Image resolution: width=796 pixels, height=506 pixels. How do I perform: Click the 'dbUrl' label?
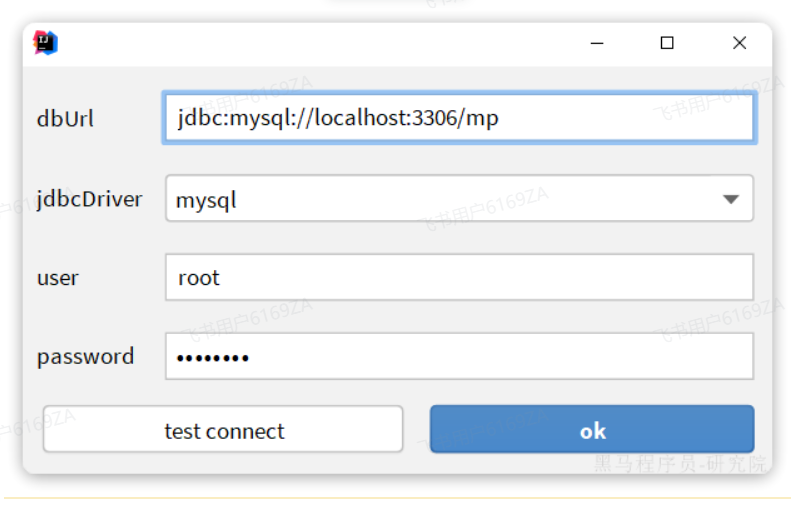(x=65, y=119)
